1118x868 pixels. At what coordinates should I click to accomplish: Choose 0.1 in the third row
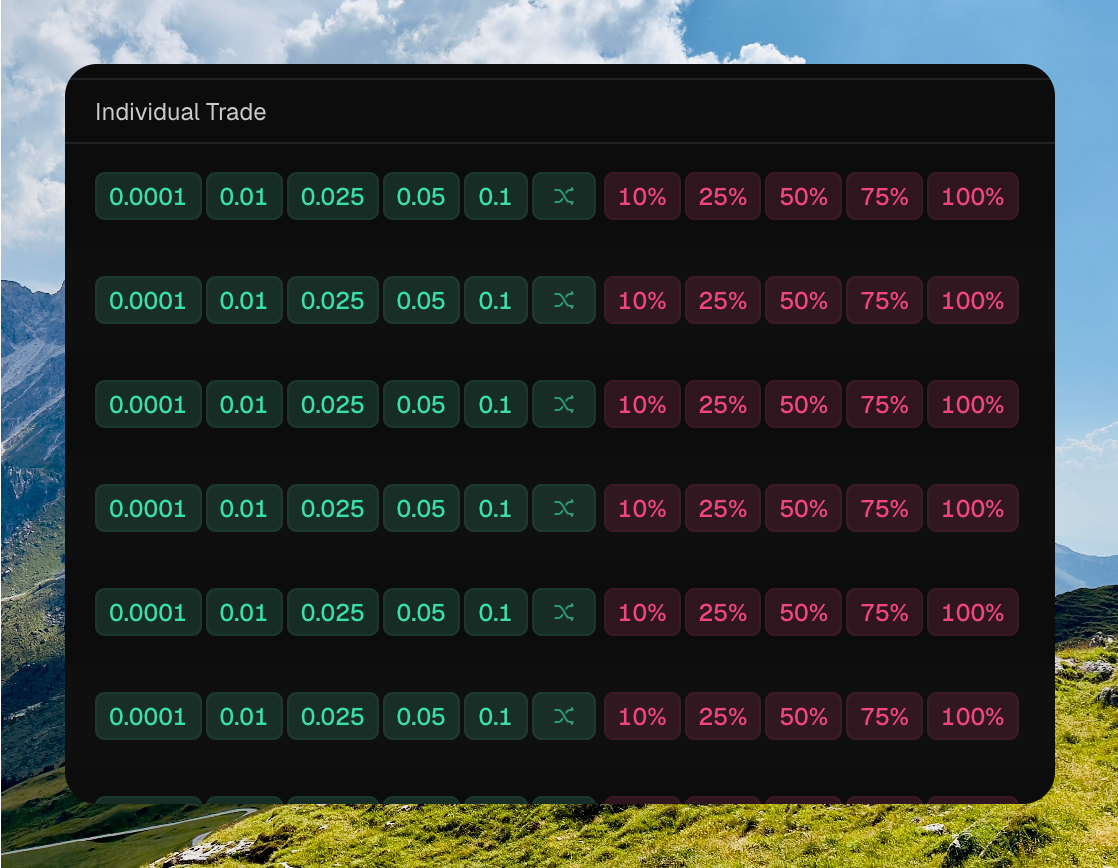496,404
